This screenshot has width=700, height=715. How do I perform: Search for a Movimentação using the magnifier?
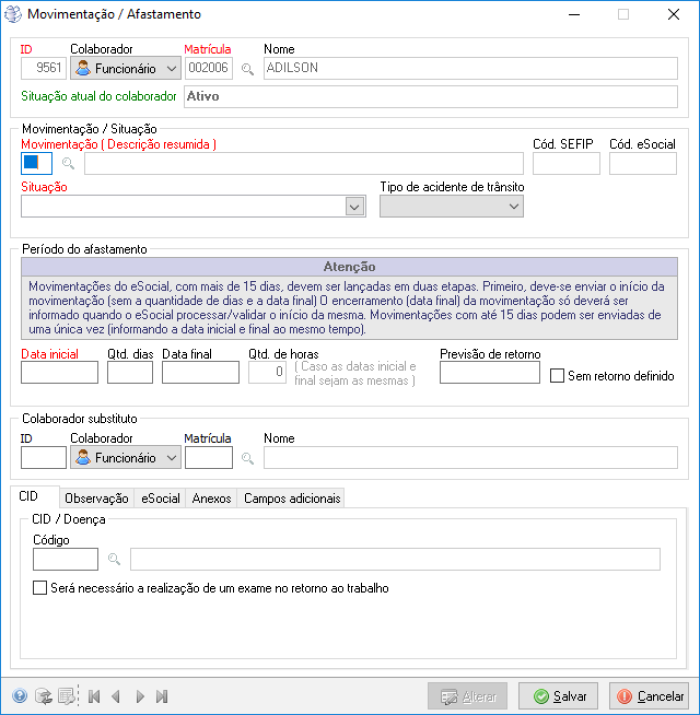[69, 163]
